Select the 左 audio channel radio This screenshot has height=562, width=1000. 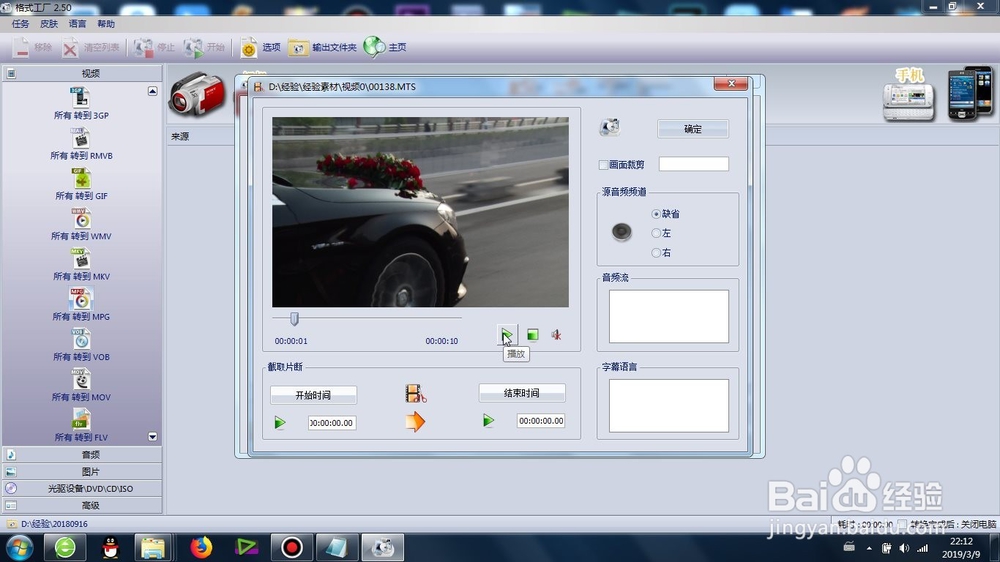click(x=656, y=233)
